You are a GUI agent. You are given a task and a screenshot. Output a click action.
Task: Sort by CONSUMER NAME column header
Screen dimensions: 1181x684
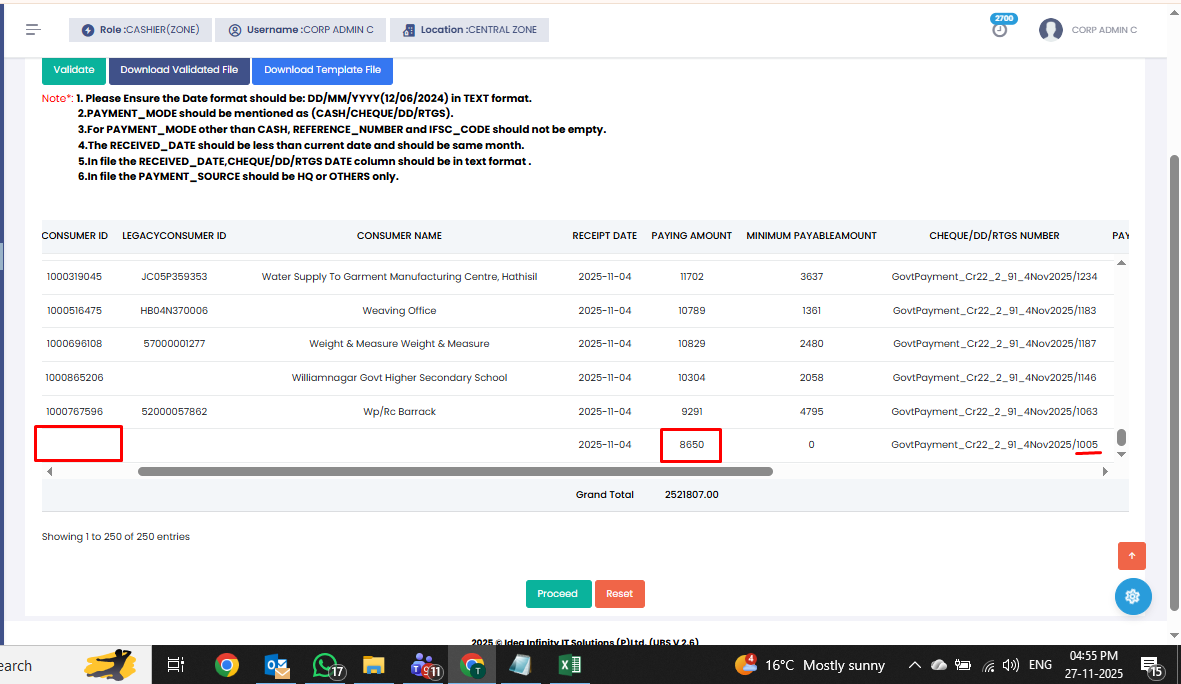tap(399, 236)
